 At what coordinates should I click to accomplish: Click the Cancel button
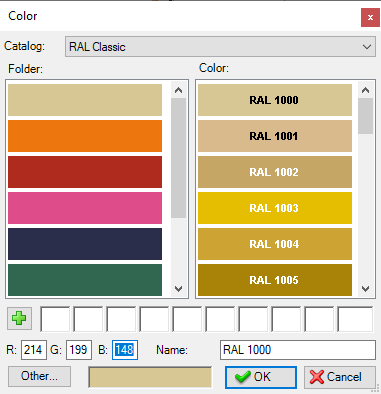coord(339,377)
